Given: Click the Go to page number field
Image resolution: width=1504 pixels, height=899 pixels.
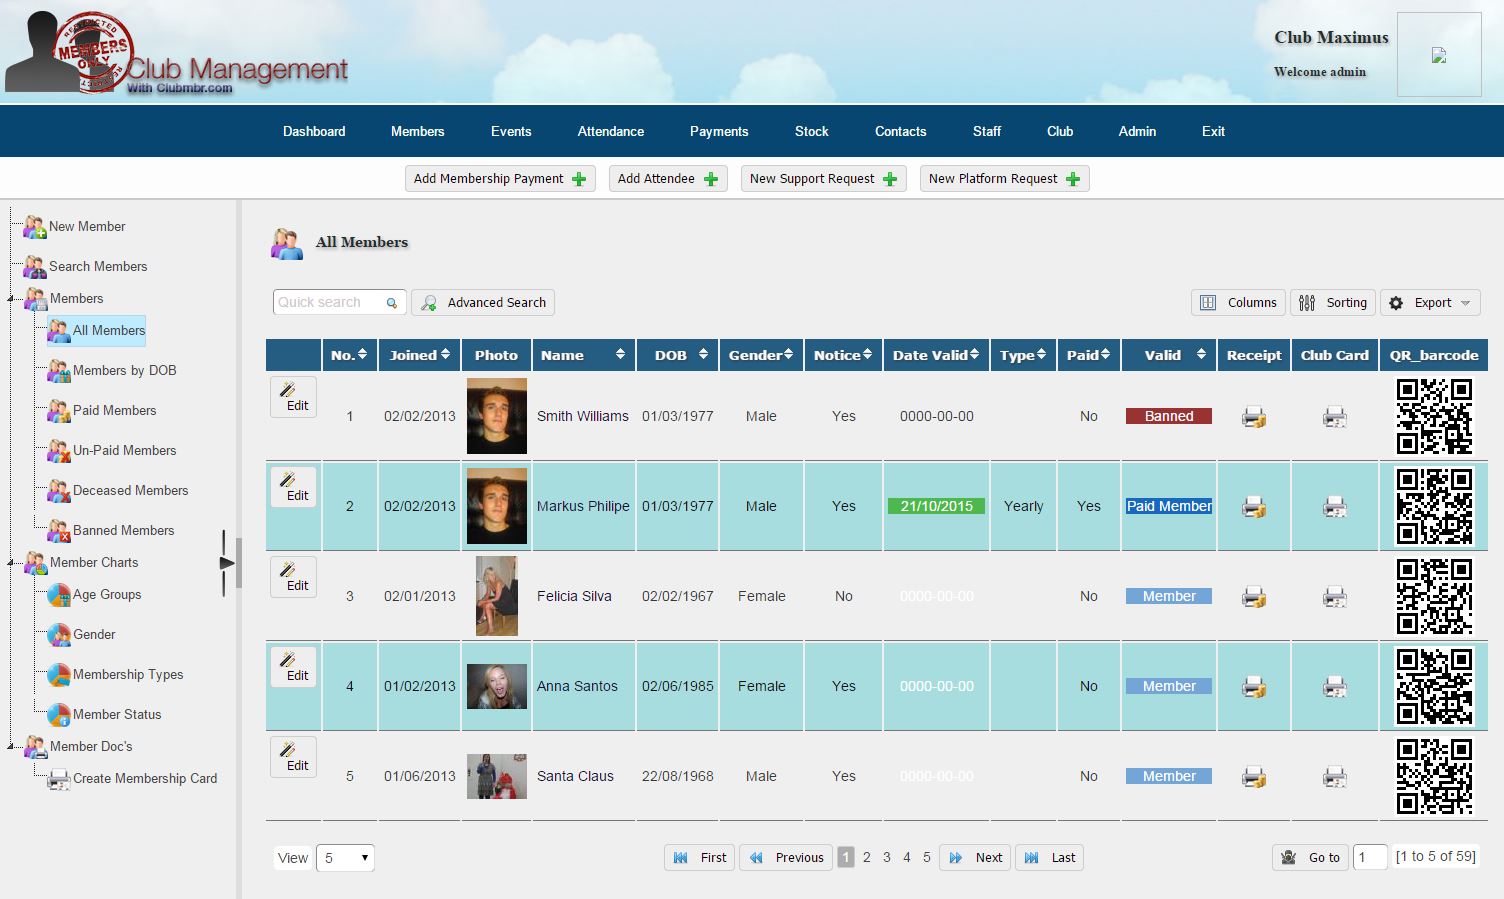Looking at the screenshot, I should pos(1370,858).
